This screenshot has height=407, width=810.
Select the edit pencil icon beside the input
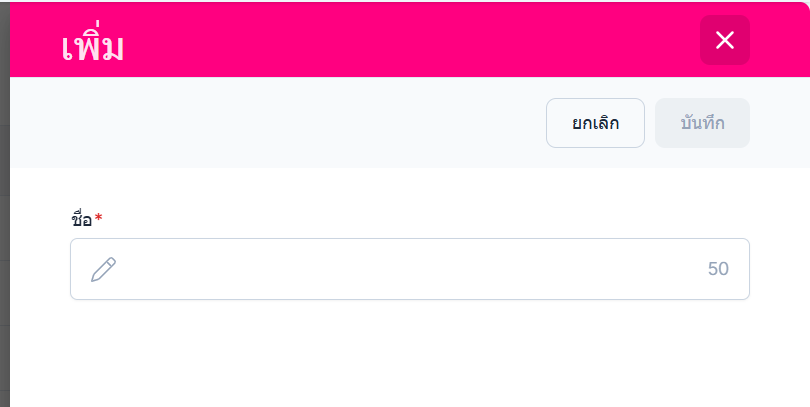click(x=104, y=269)
